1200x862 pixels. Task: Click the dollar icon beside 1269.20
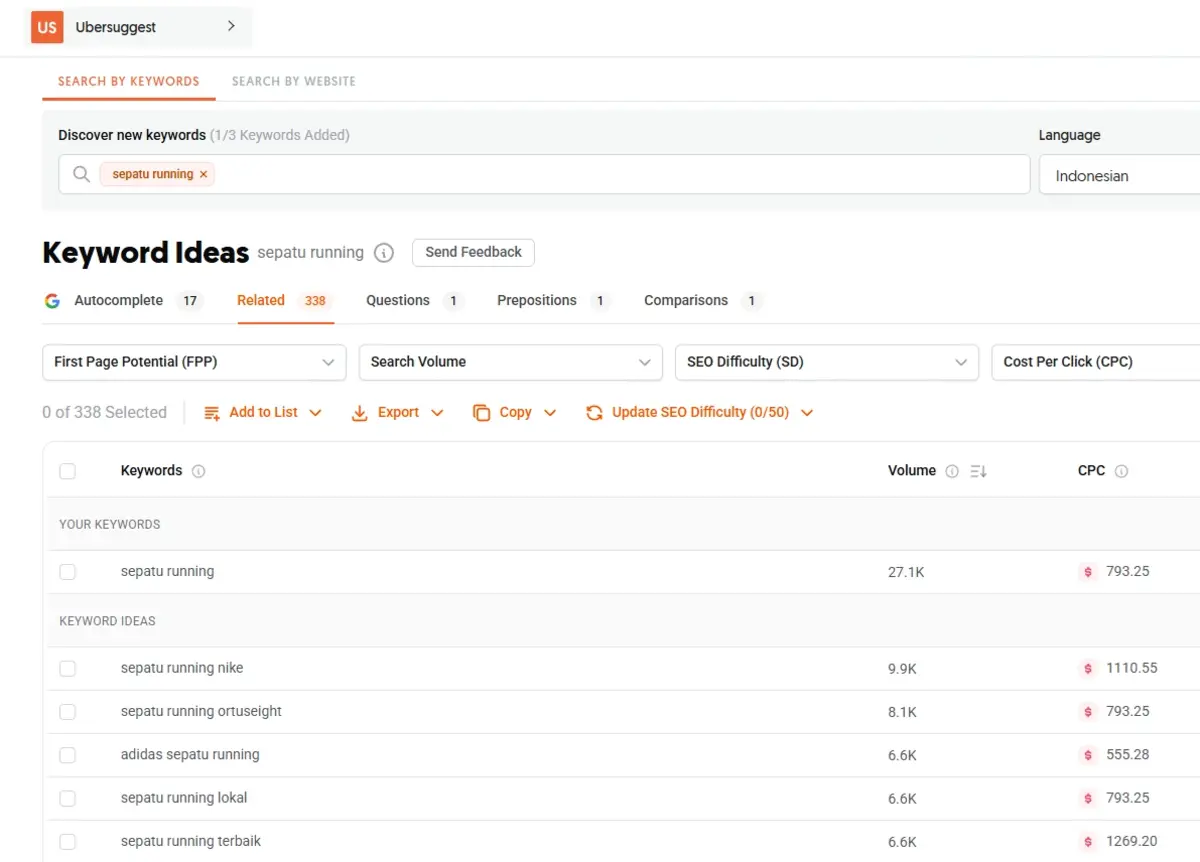point(1088,842)
